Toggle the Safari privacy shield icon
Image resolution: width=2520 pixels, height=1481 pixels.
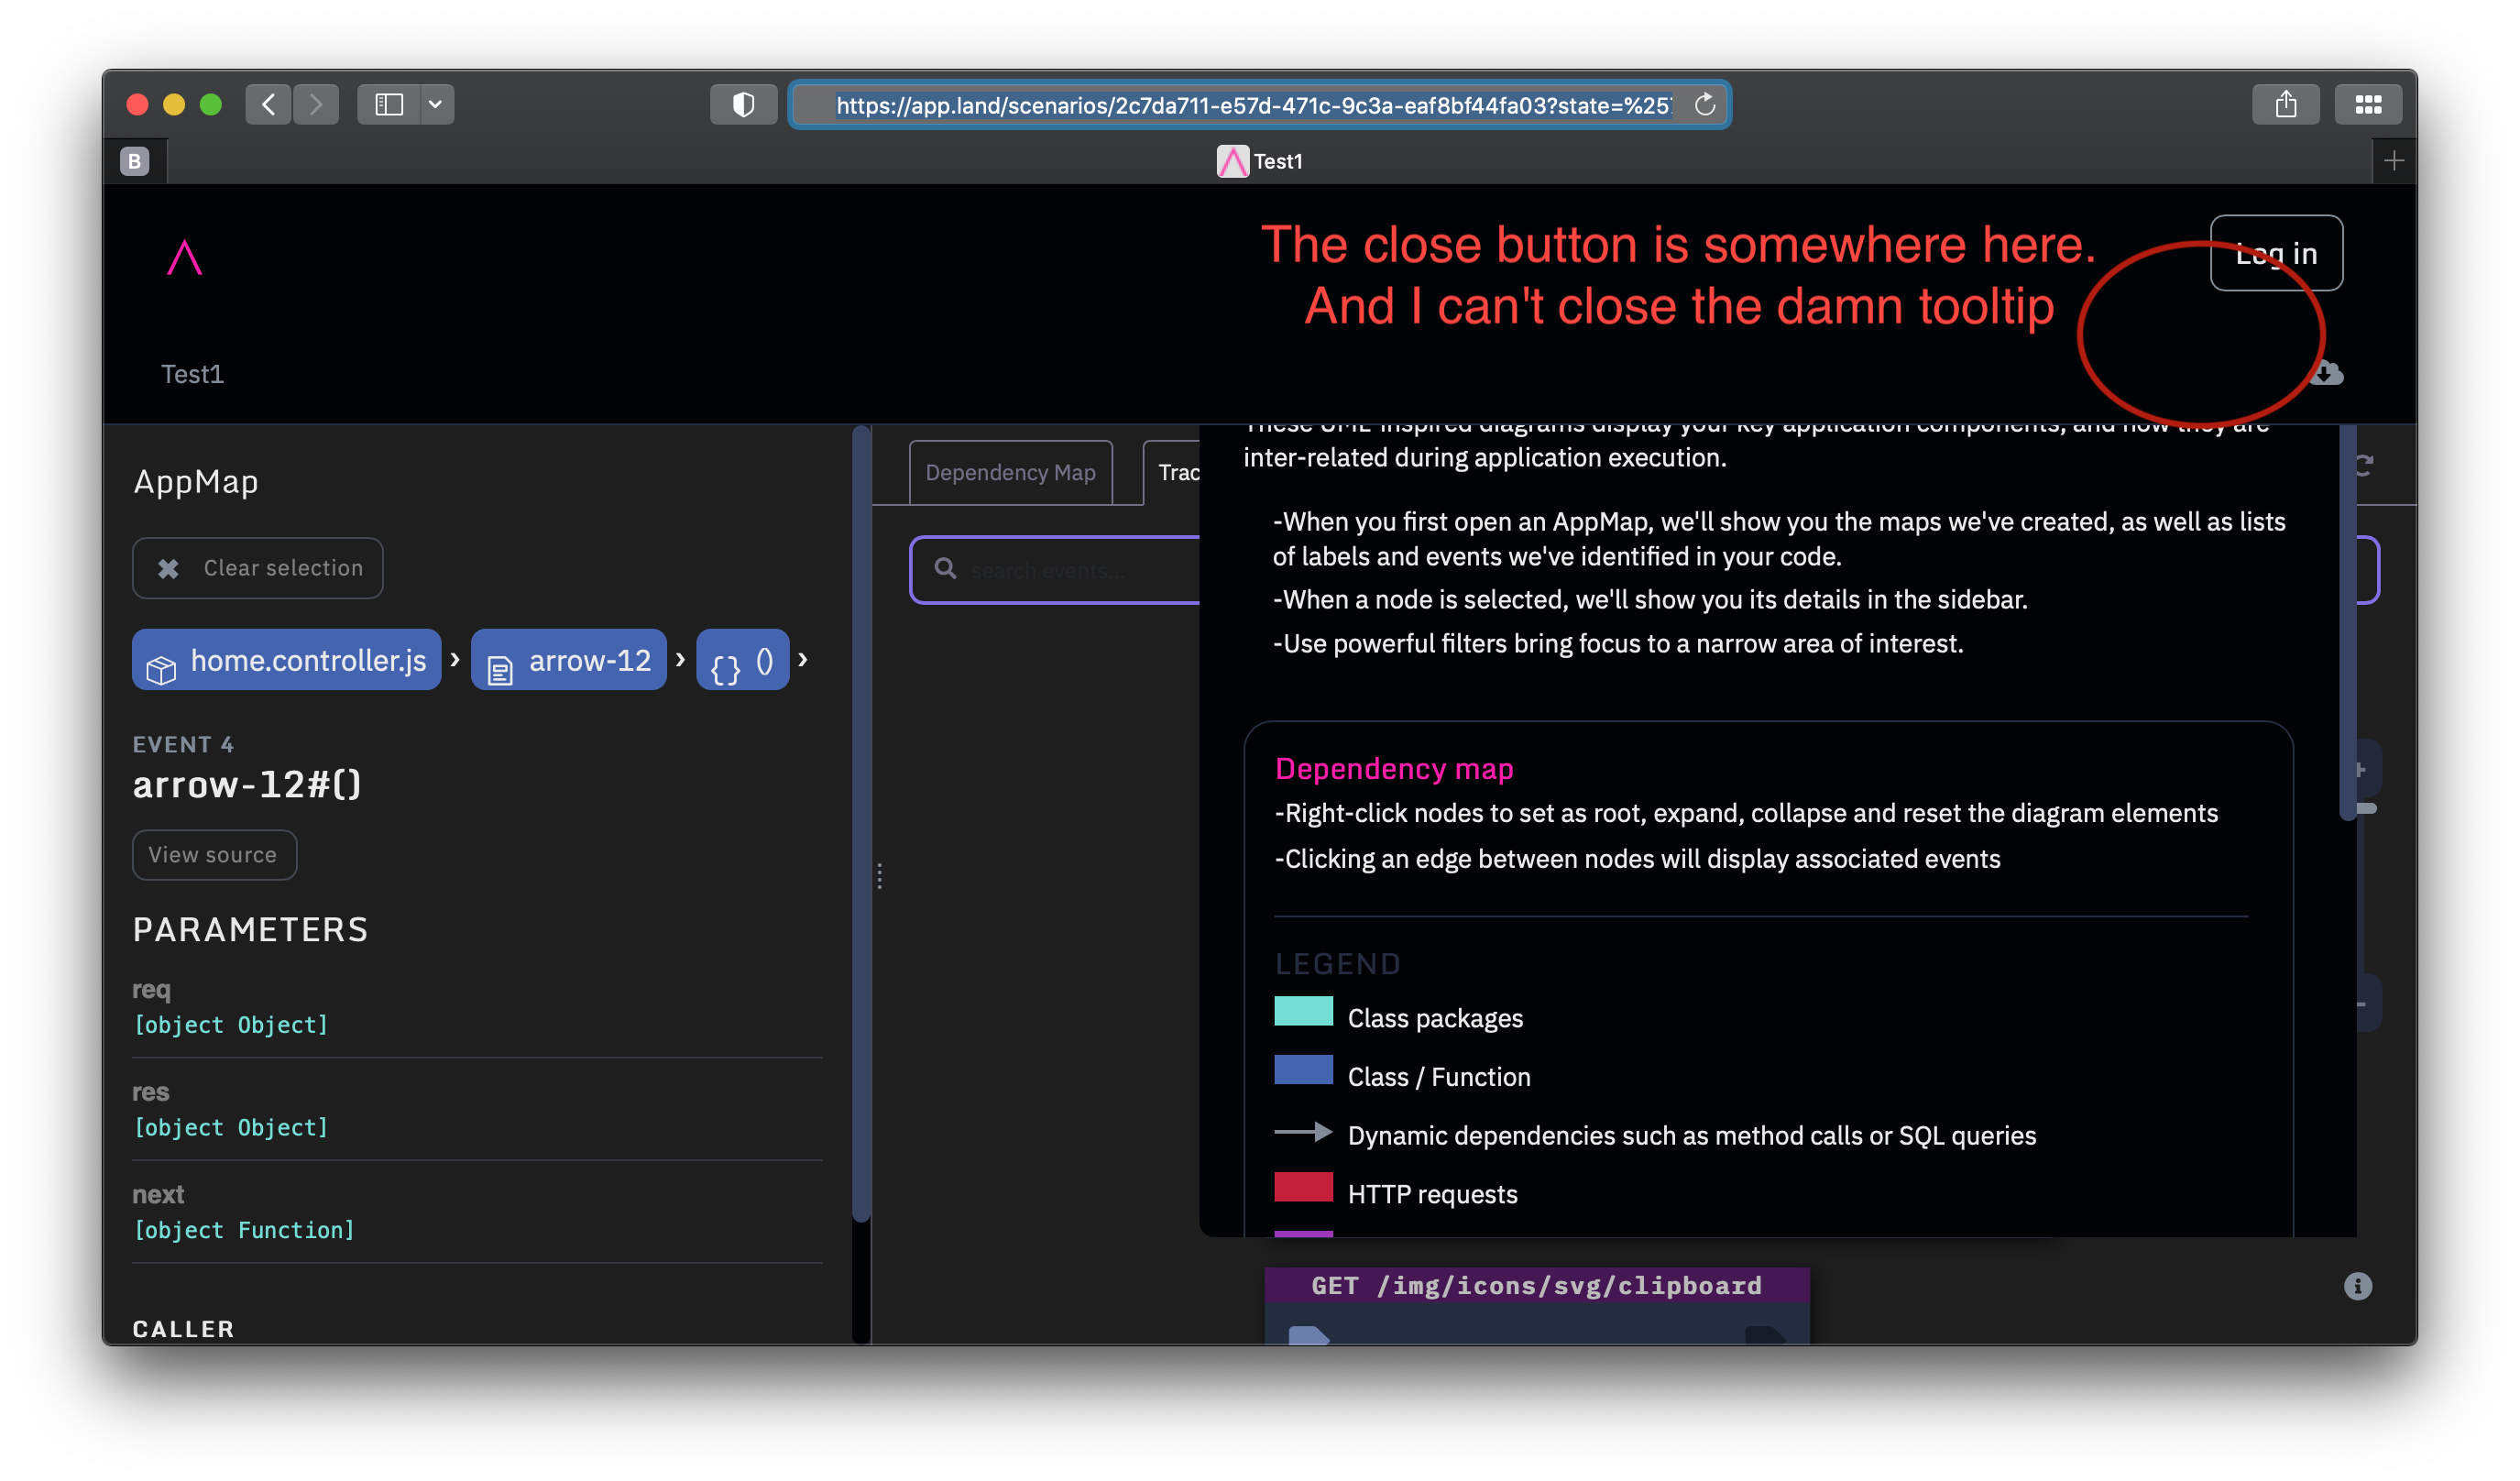pos(743,104)
